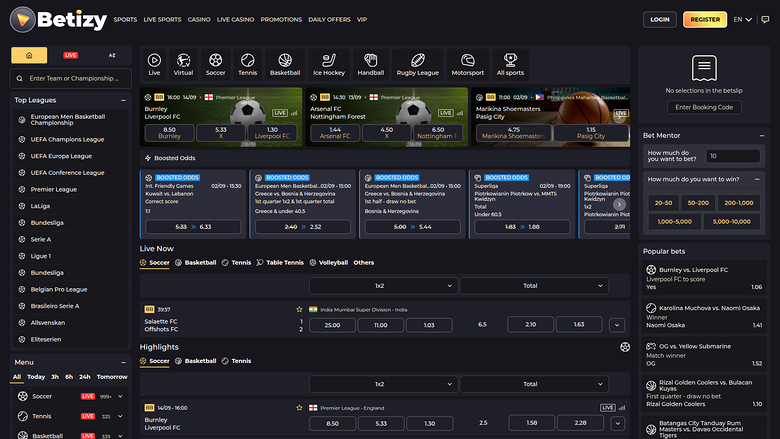
Task: Collapse the Top Leagues panel
Action: click(123, 100)
